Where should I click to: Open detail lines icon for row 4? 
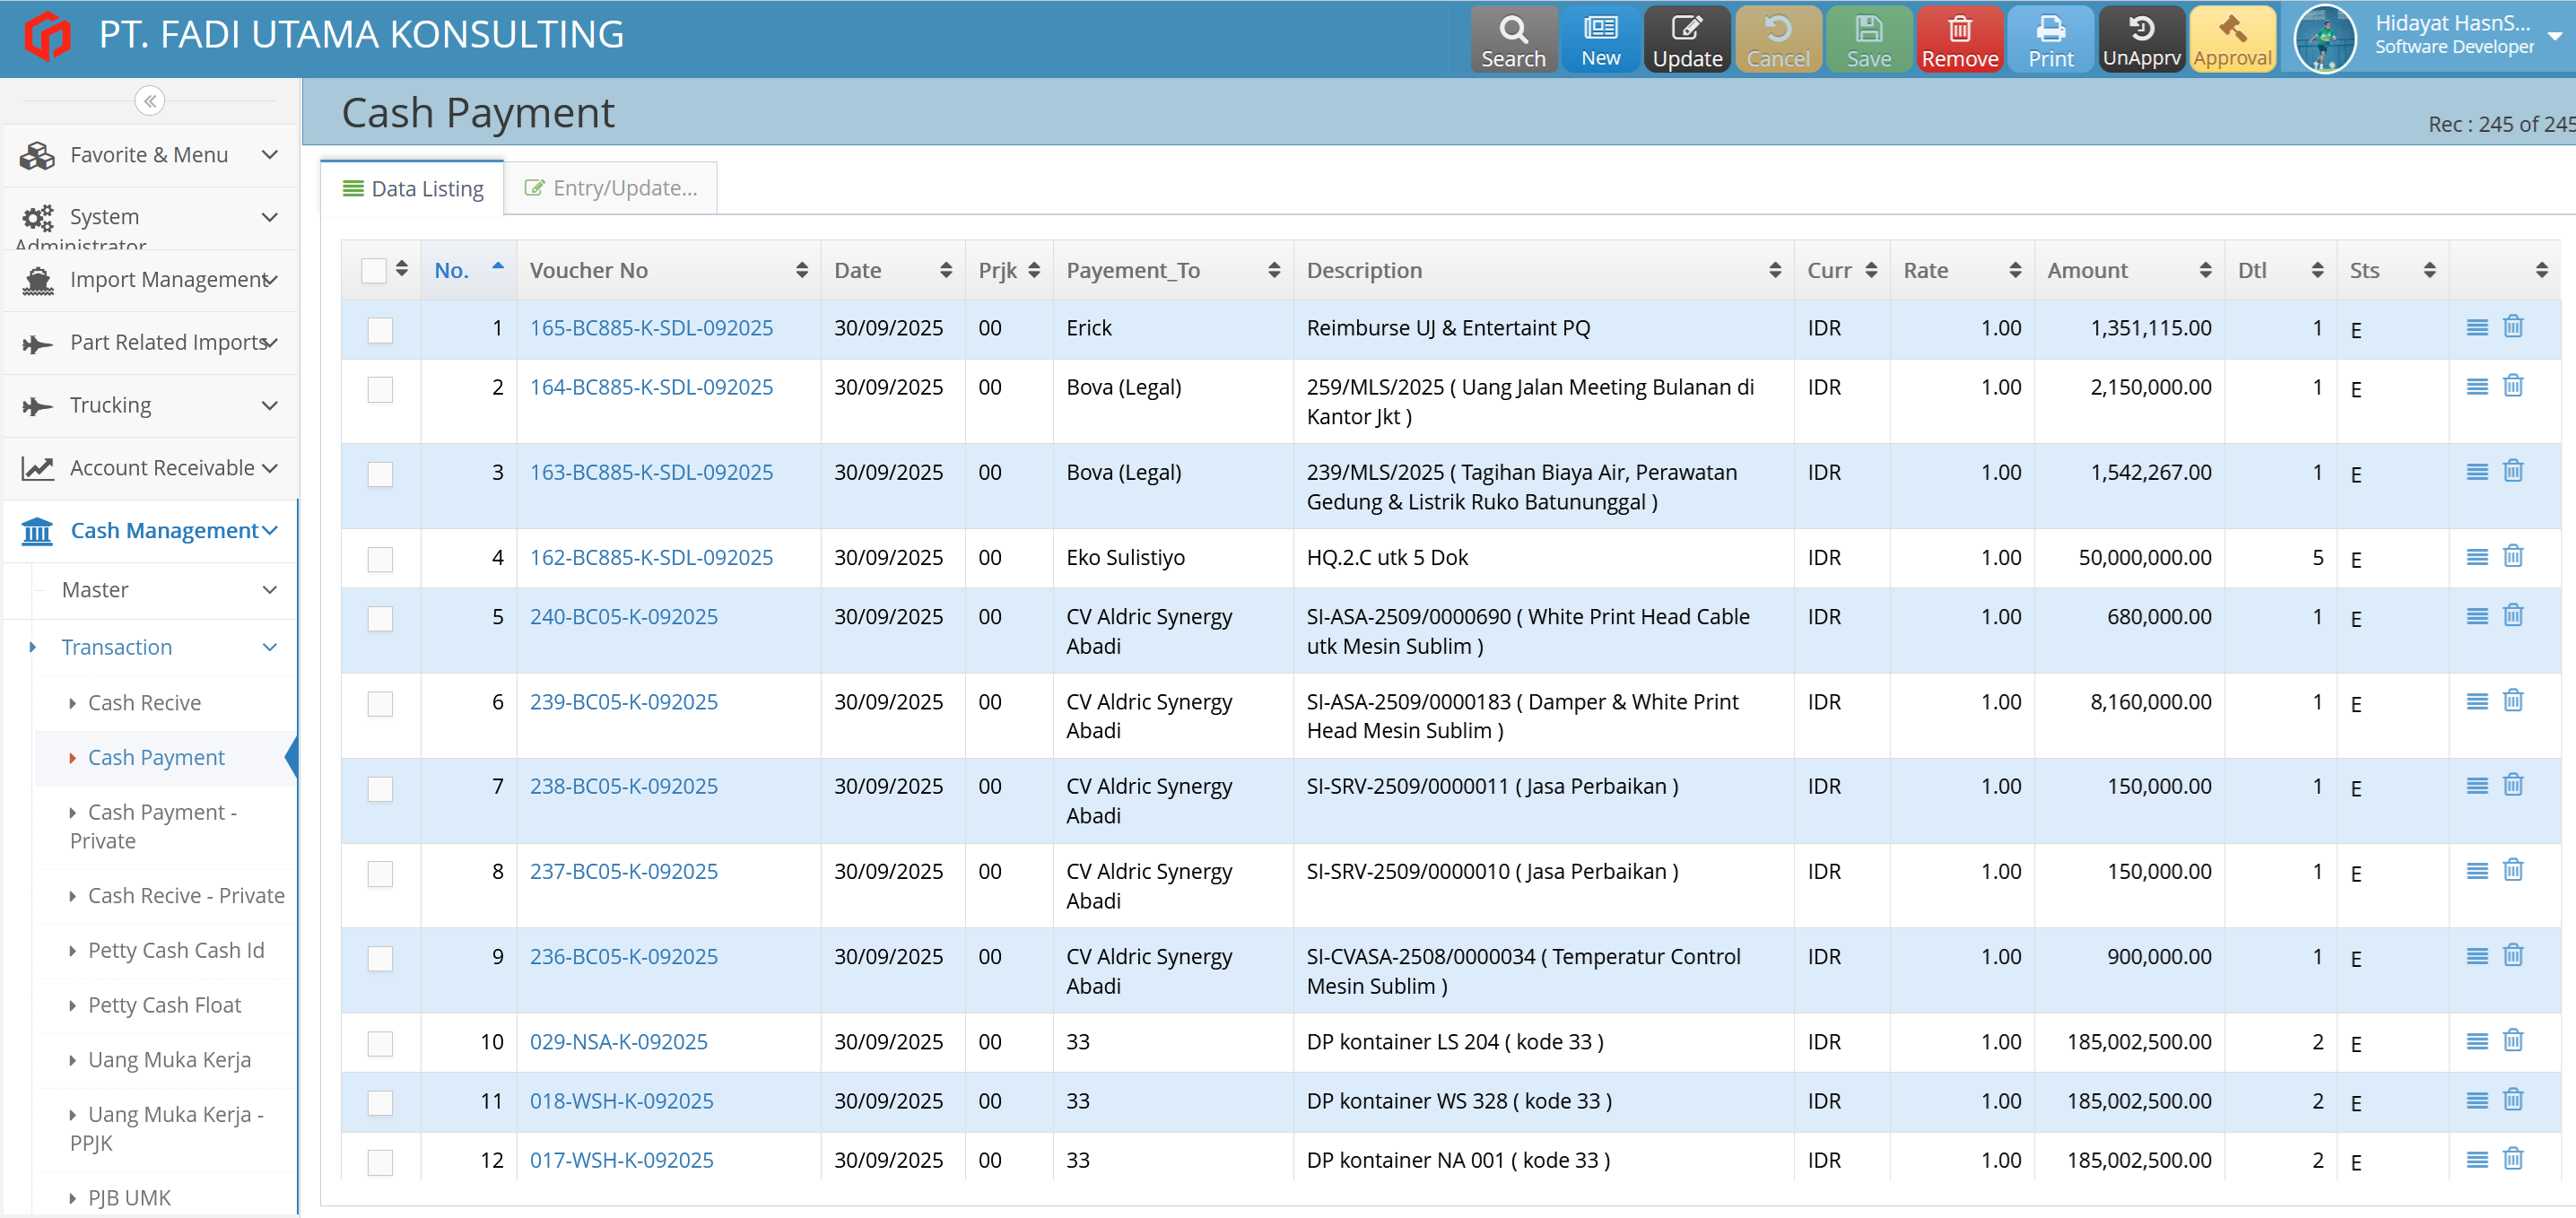click(2477, 557)
